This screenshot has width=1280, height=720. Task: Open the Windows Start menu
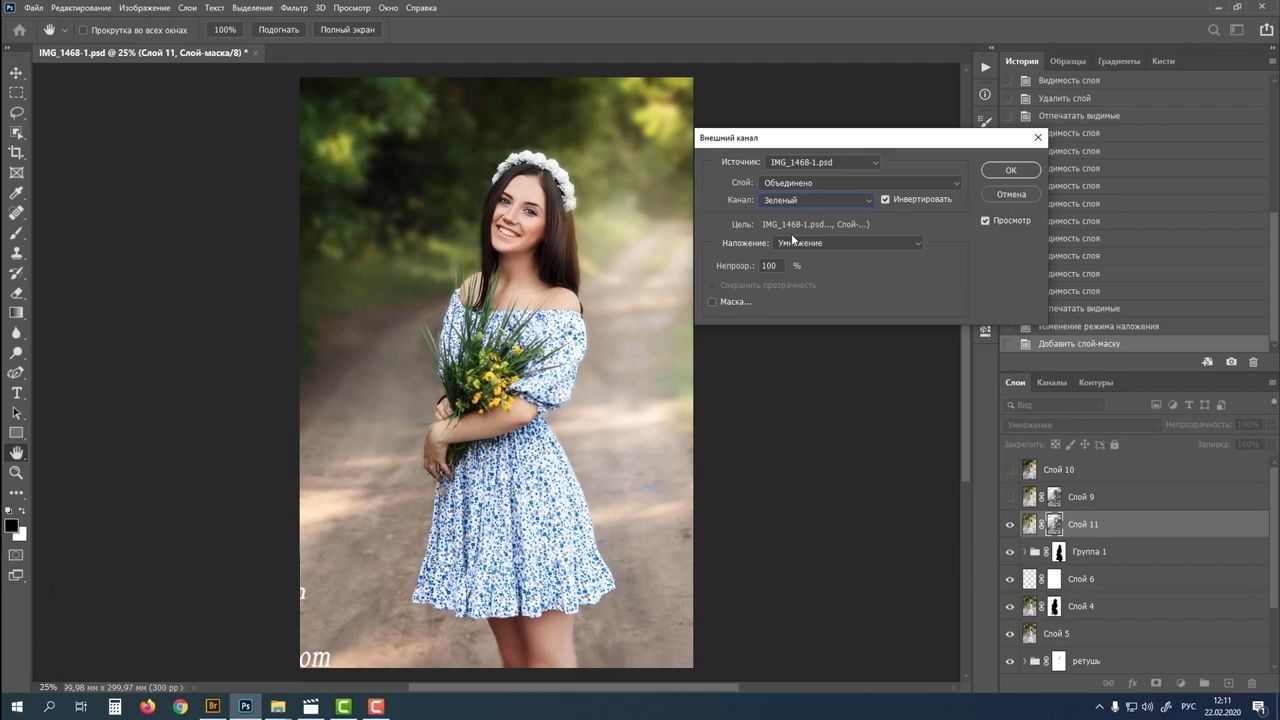coord(16,707)
